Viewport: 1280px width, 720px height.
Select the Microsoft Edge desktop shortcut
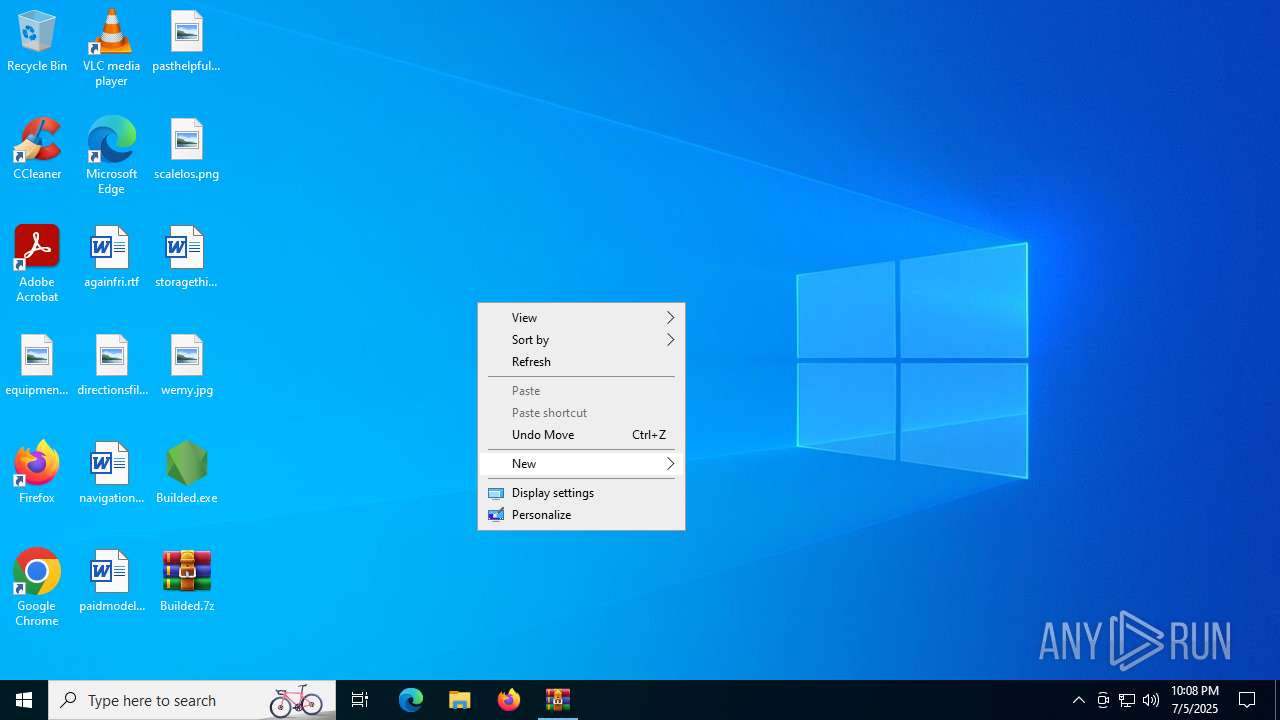coord(111,156)
